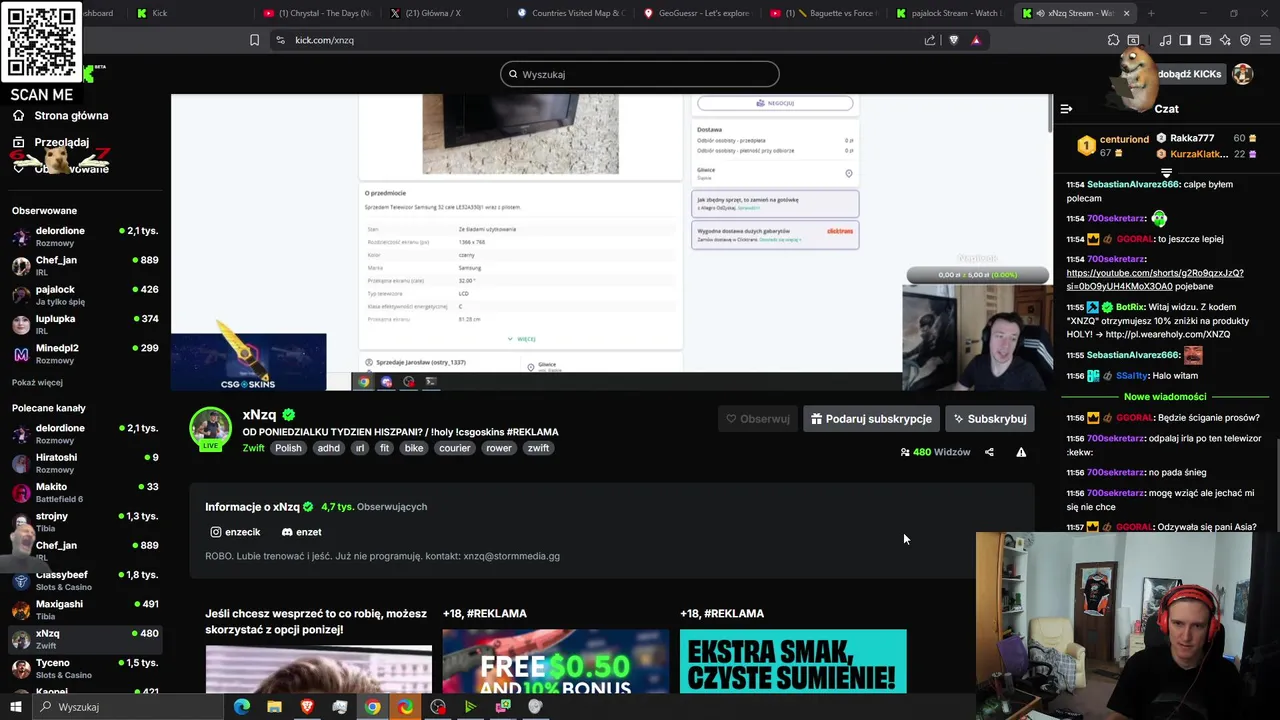This screenshot has height=720, width=1280.
Task: Open the user profile avatar
Action: point(1242,74)
